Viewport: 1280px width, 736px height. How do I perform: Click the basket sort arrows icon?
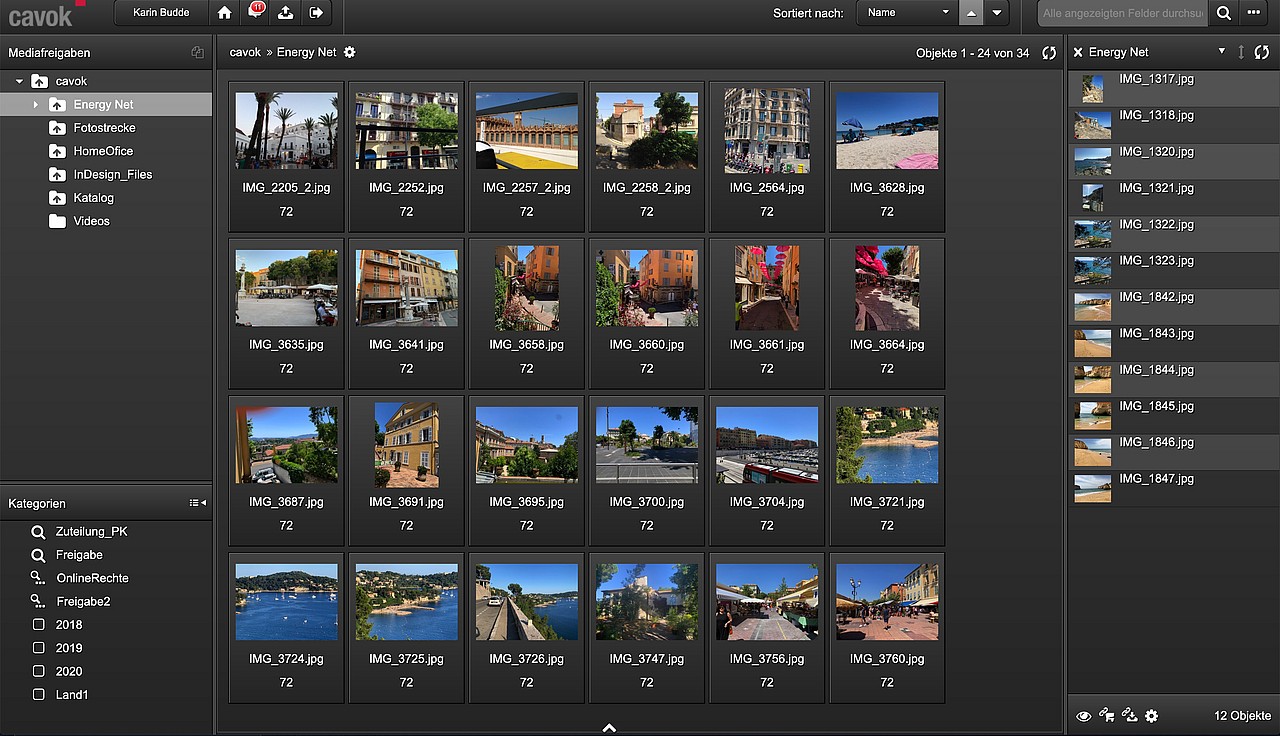(1241, 52)
